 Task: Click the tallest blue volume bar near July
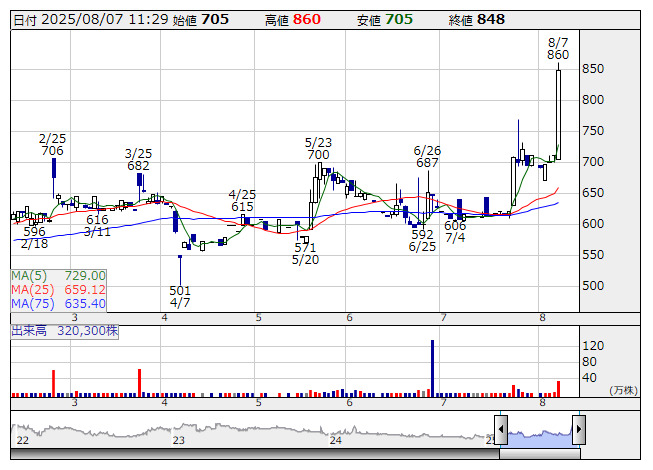pyautogui.click(x=432, y=368)
